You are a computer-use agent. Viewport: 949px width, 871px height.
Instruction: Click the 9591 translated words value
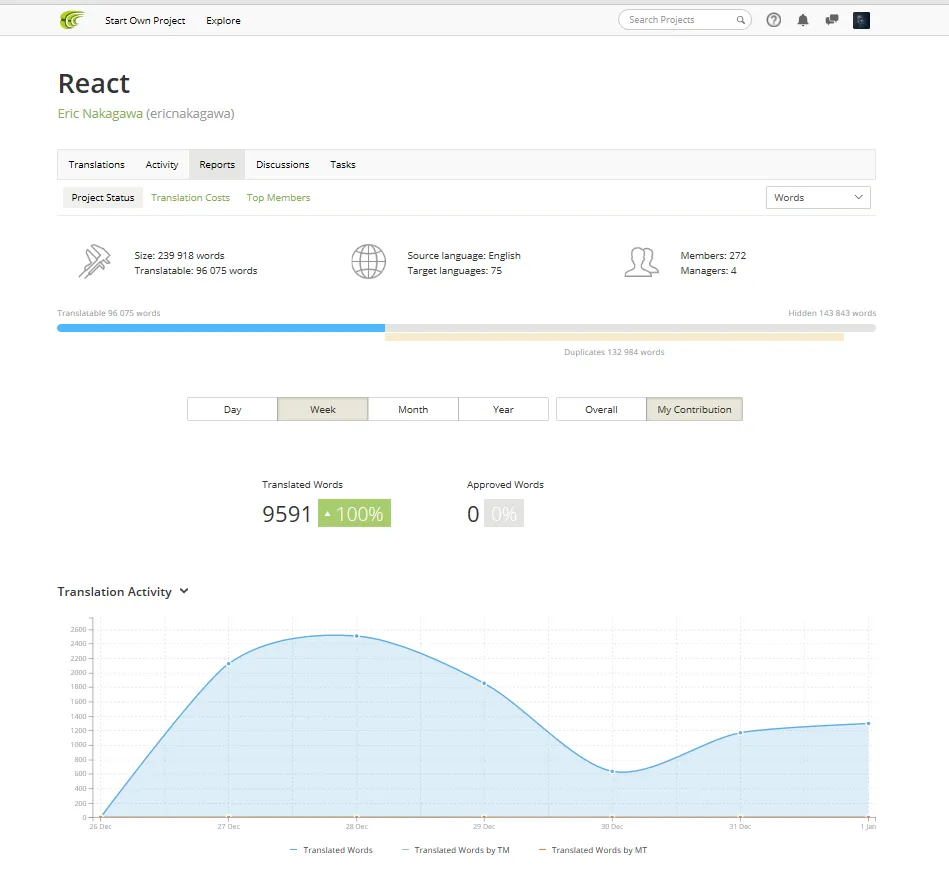[x=286, y=514]
